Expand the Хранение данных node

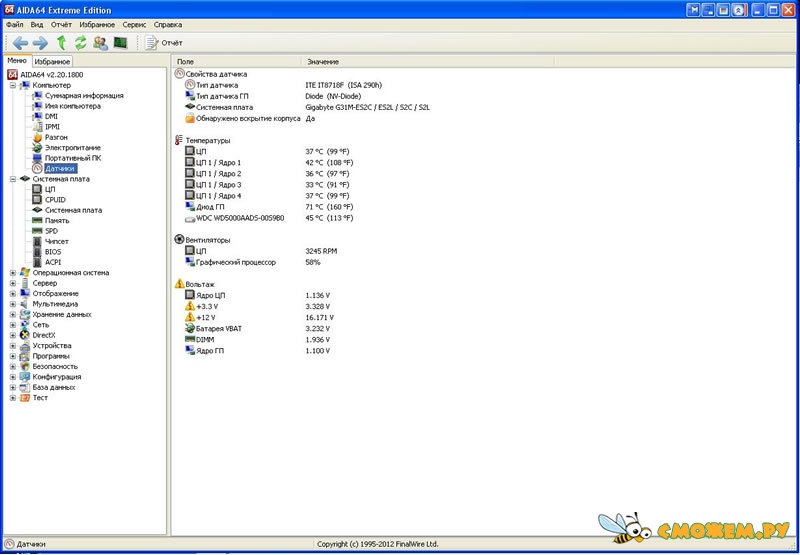[x=13, y=314]
